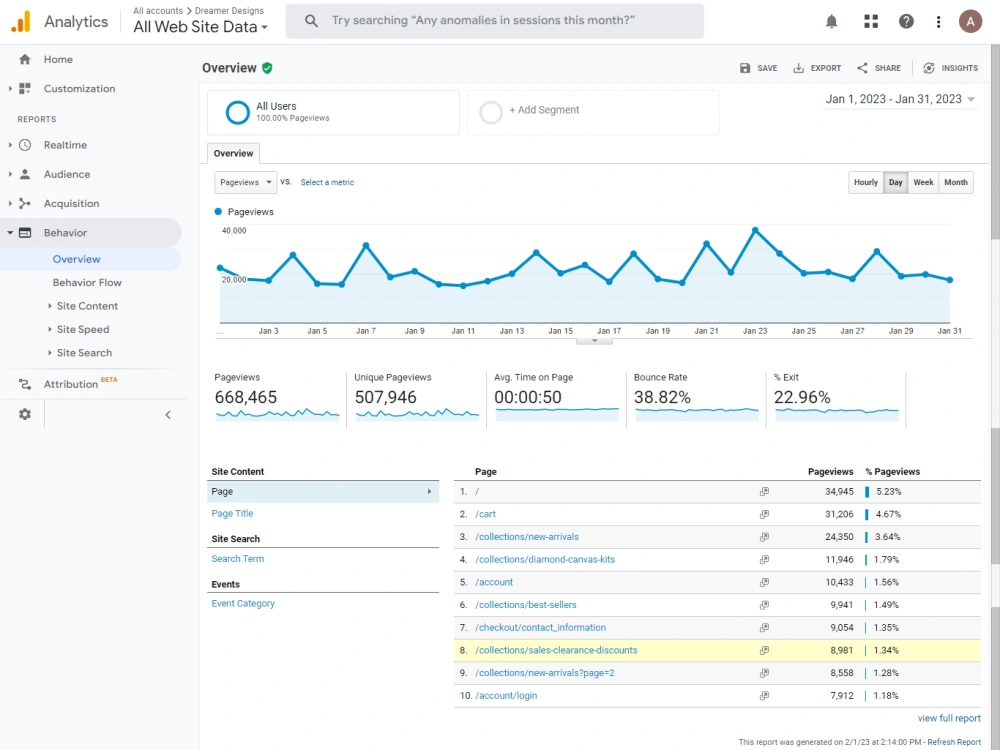Open /account page link
This screenshot has height=750, width=1000.
point(494,582)
